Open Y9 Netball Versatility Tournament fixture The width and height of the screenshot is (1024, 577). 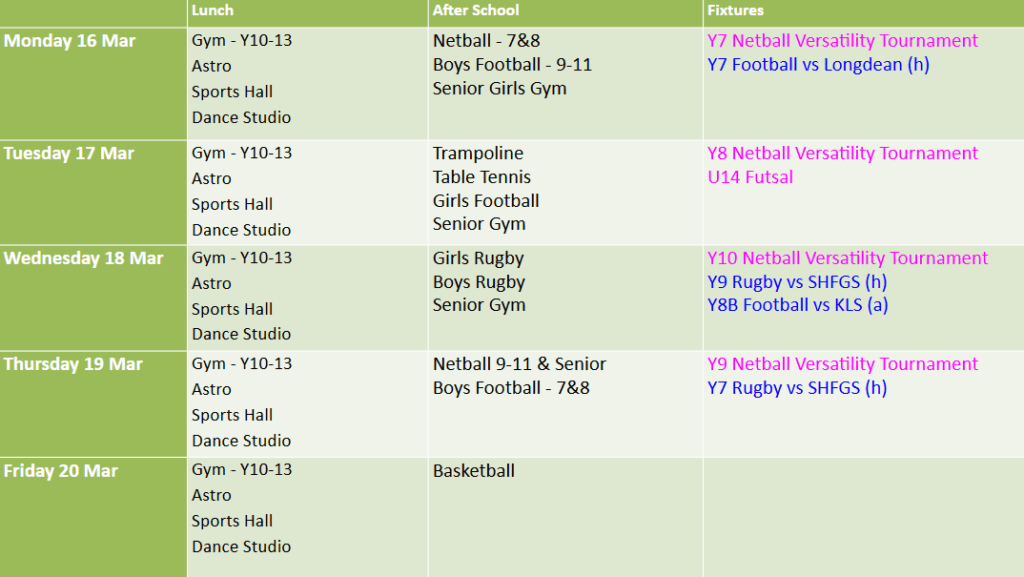click(x=842, y=364)
